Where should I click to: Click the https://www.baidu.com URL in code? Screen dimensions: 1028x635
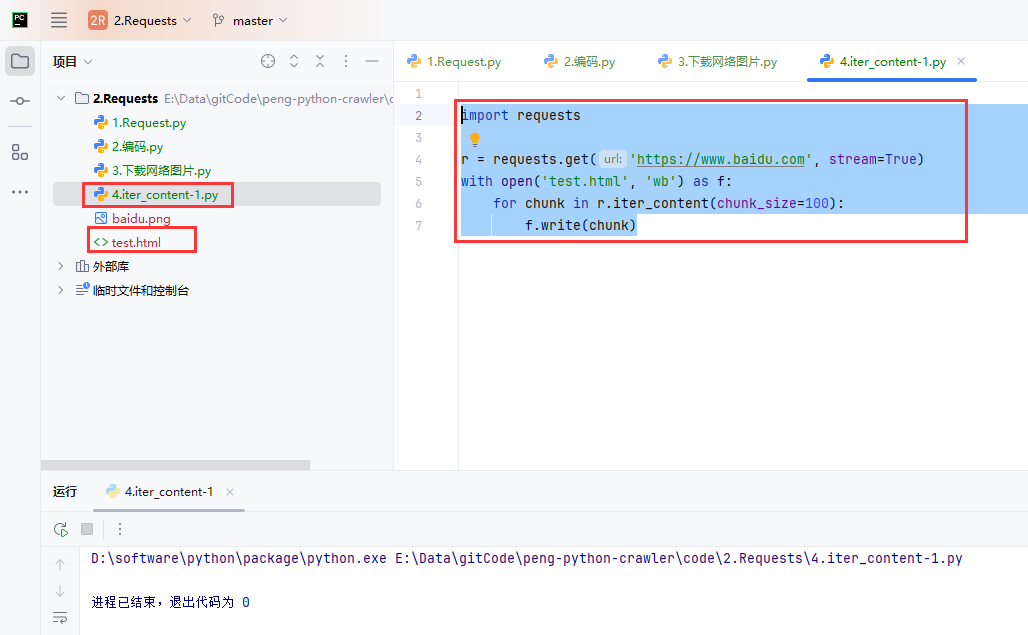(721, 159)
